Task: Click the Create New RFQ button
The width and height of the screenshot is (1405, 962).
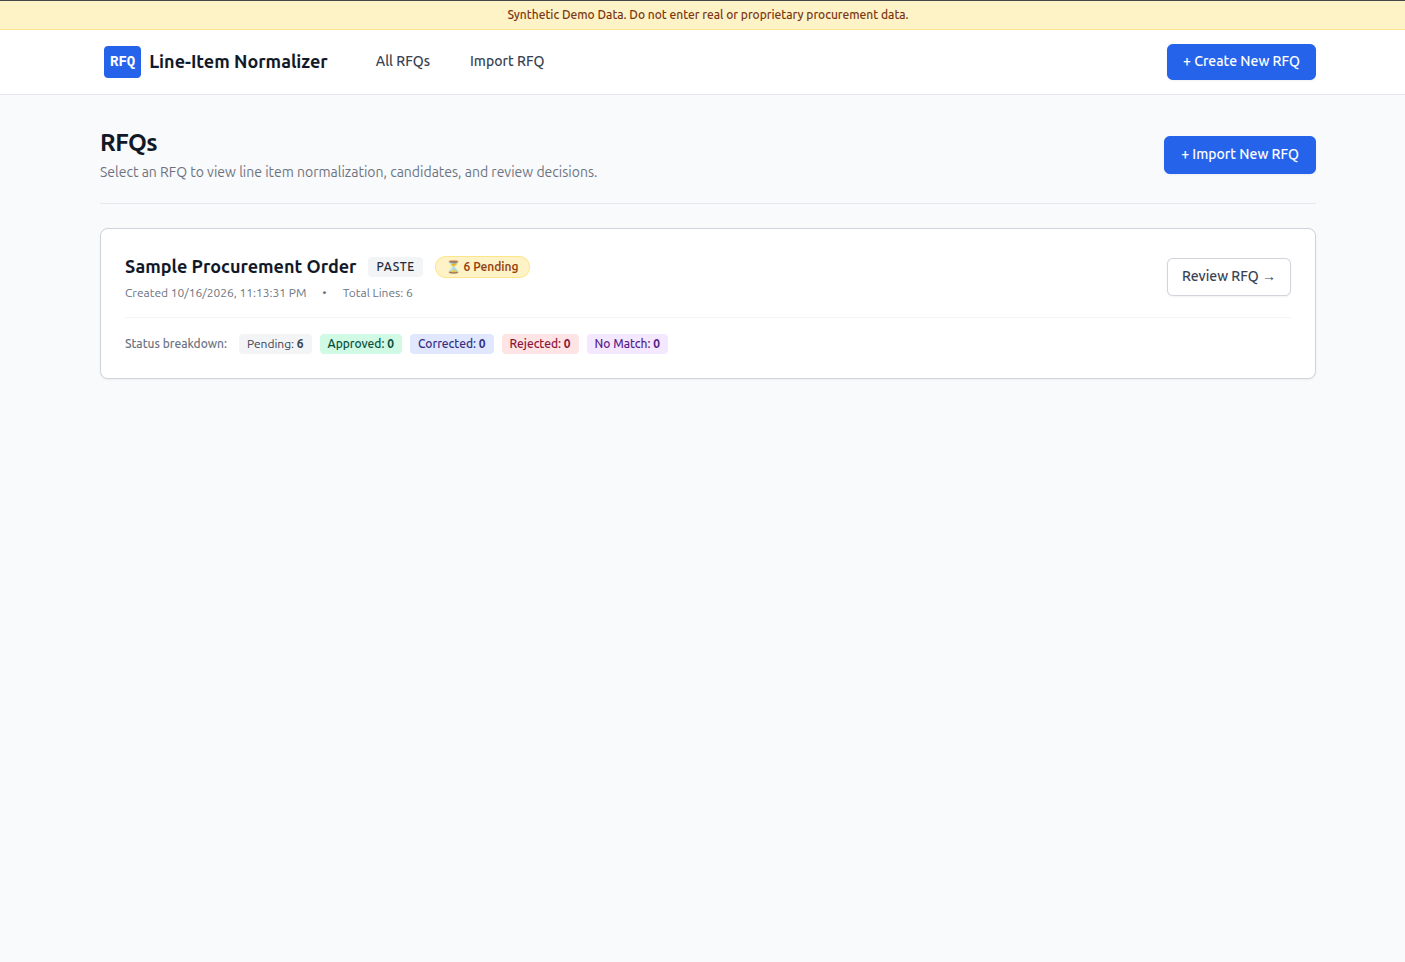Action: click(x=1241, y=62)
